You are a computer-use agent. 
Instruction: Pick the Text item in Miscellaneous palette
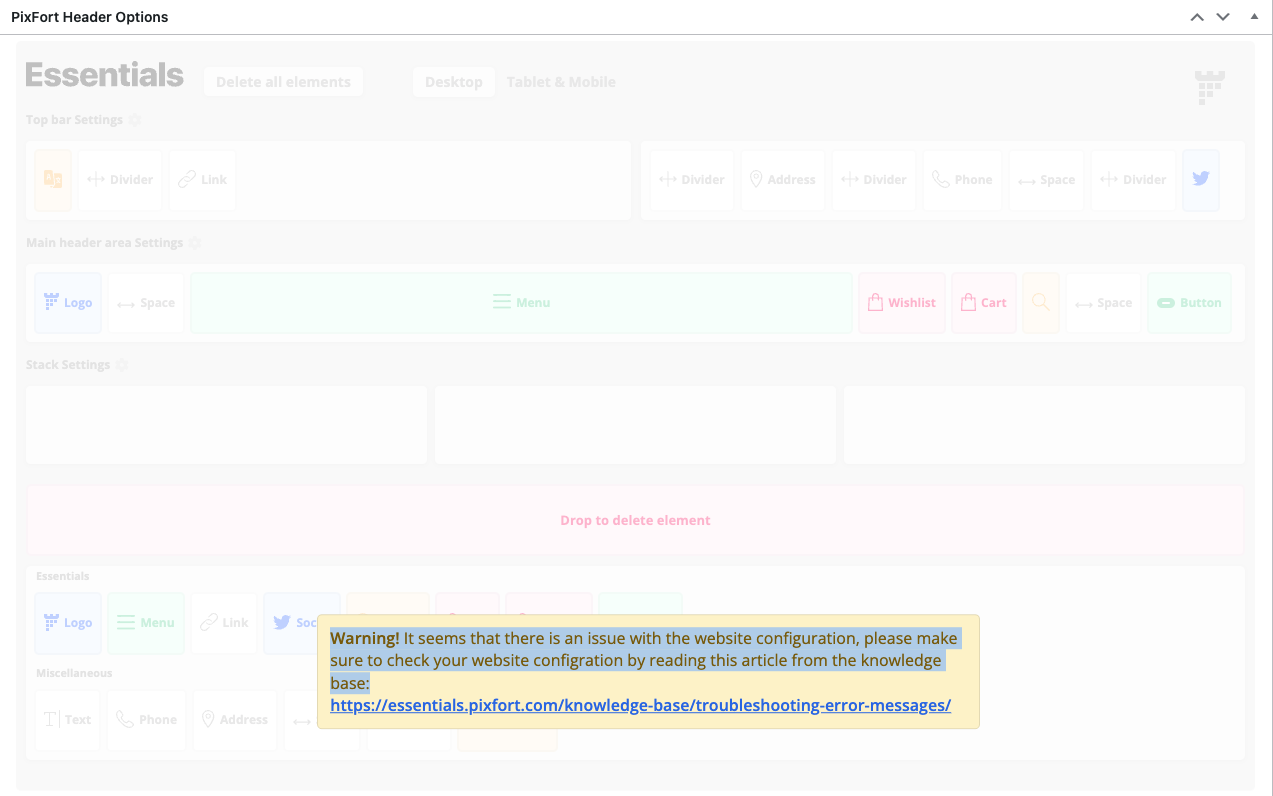pos(68,720)
